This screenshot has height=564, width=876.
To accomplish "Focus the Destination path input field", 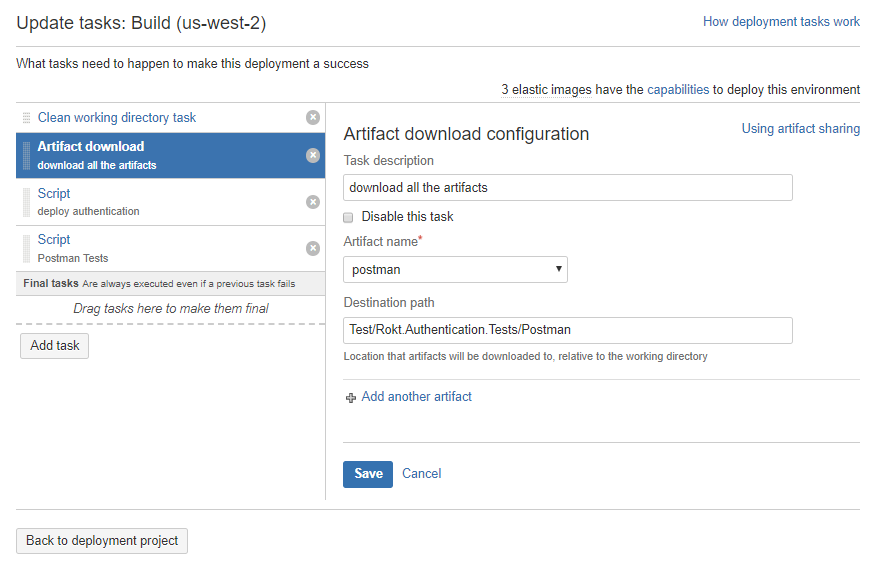I will coord(568,330).
